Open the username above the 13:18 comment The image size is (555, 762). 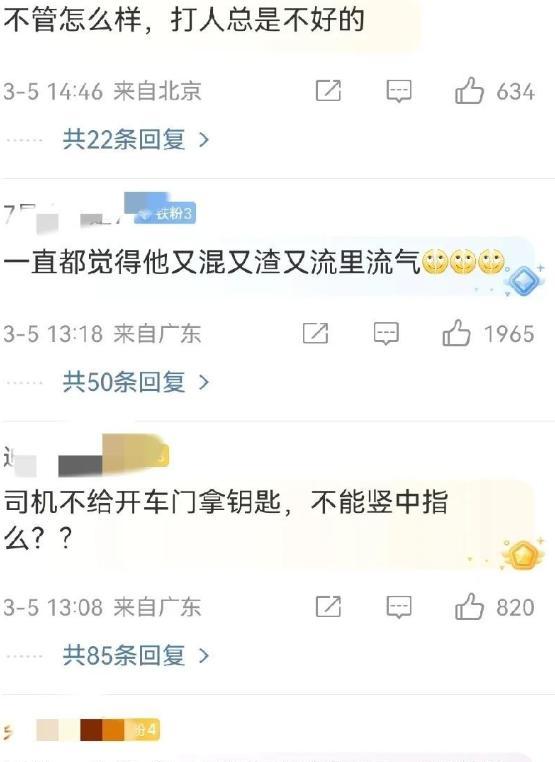(66, 215)
